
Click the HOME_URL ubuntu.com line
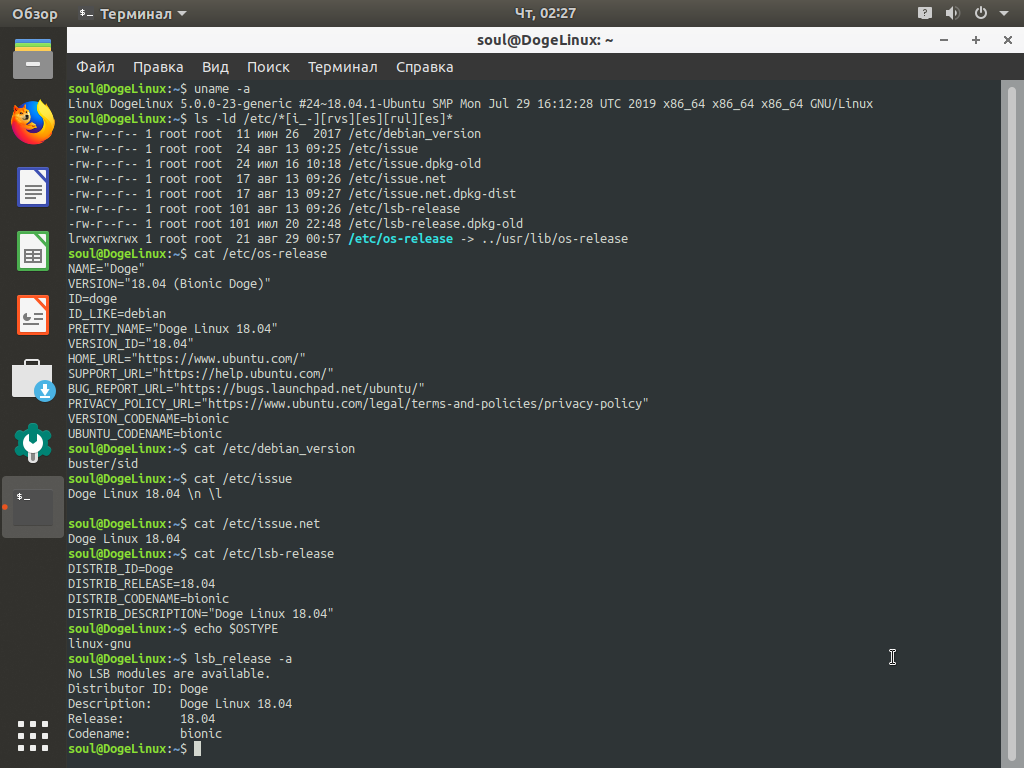pos(187,359)
